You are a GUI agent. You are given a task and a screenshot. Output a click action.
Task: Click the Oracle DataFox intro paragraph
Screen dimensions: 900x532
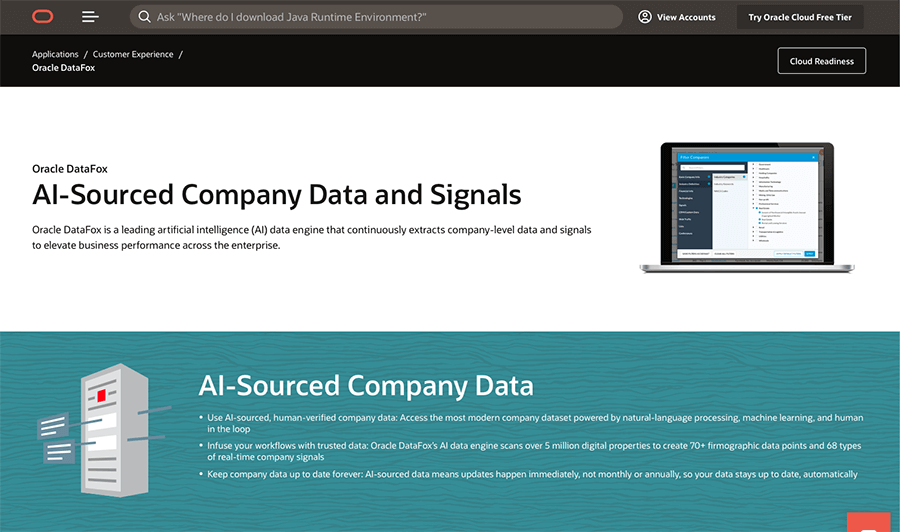pos(312,238)
